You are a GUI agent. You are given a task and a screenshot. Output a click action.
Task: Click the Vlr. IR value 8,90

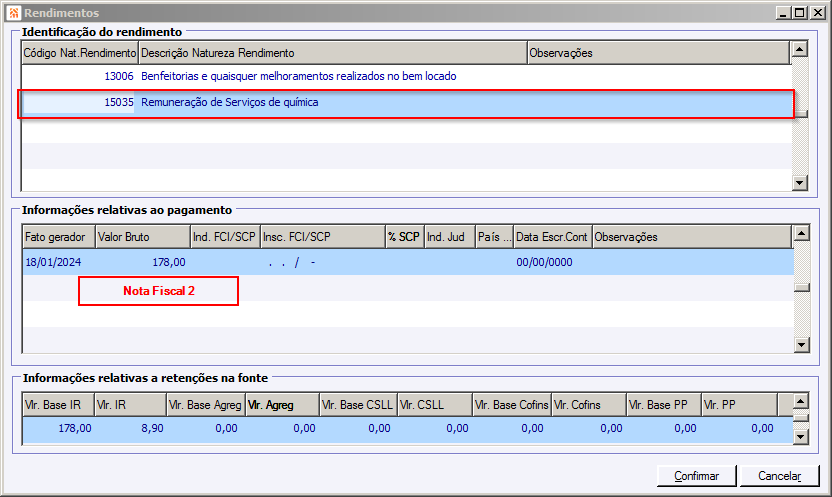[152, 428]
